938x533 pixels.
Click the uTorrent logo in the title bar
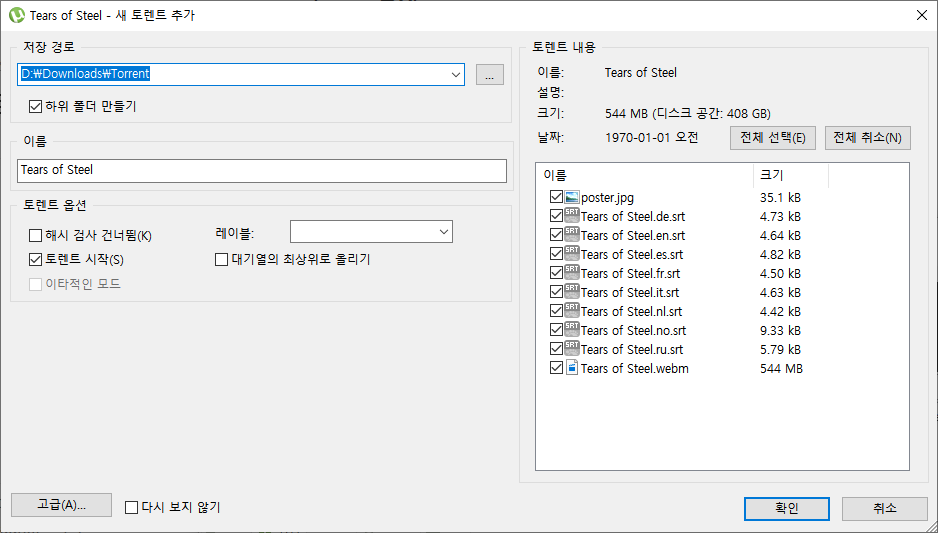click(x=16, y=15)
